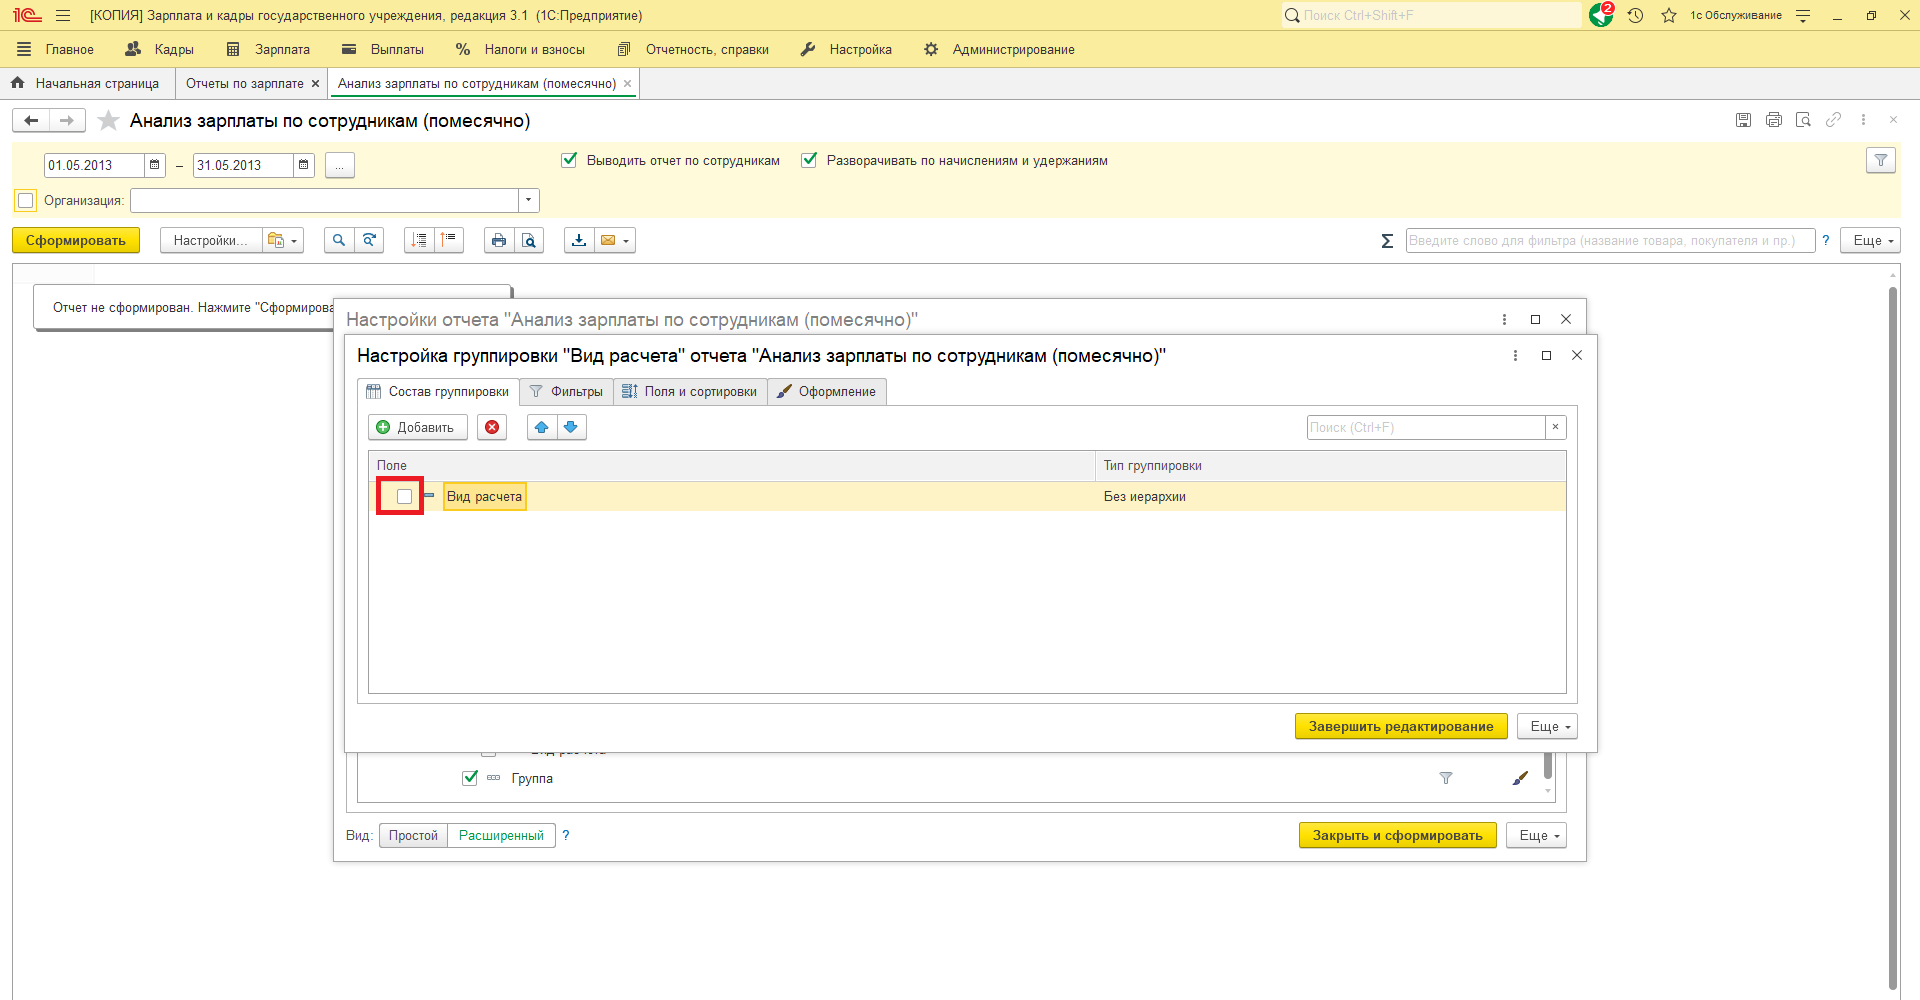Move grouping field up with blue arrow
This screenshot has height=1000, width=1920.
click(x=542, y=427)
